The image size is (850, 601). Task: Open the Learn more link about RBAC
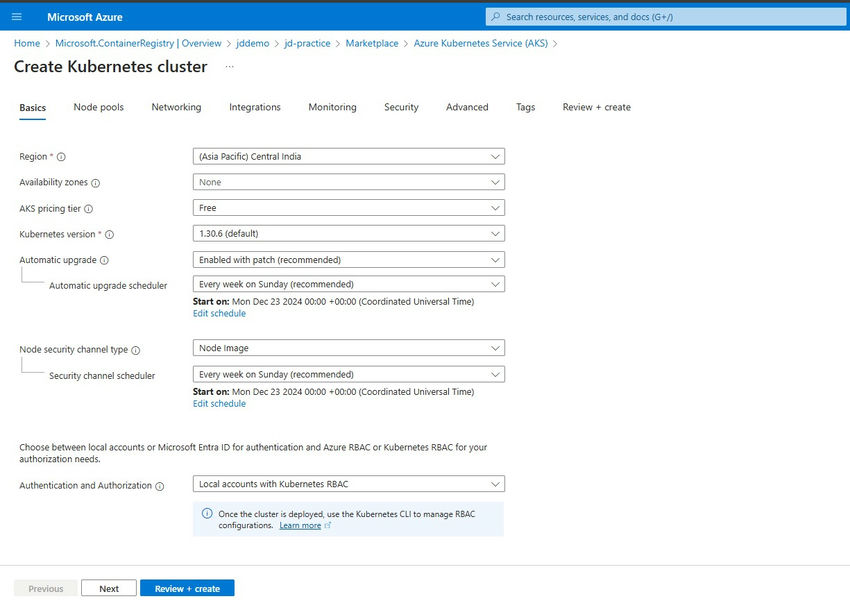(x=303, y=525)
